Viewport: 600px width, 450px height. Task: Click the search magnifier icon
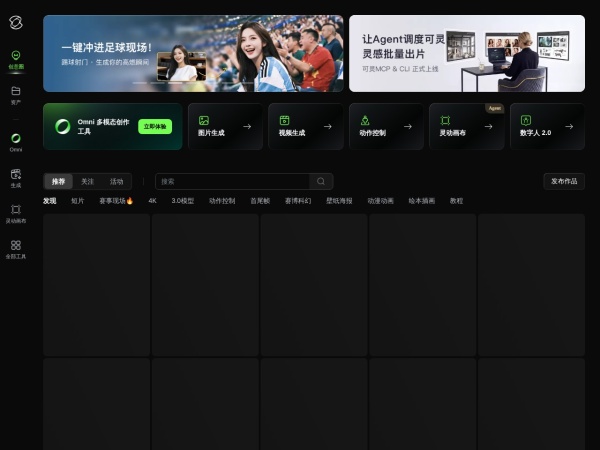click(x=321, y=181)
